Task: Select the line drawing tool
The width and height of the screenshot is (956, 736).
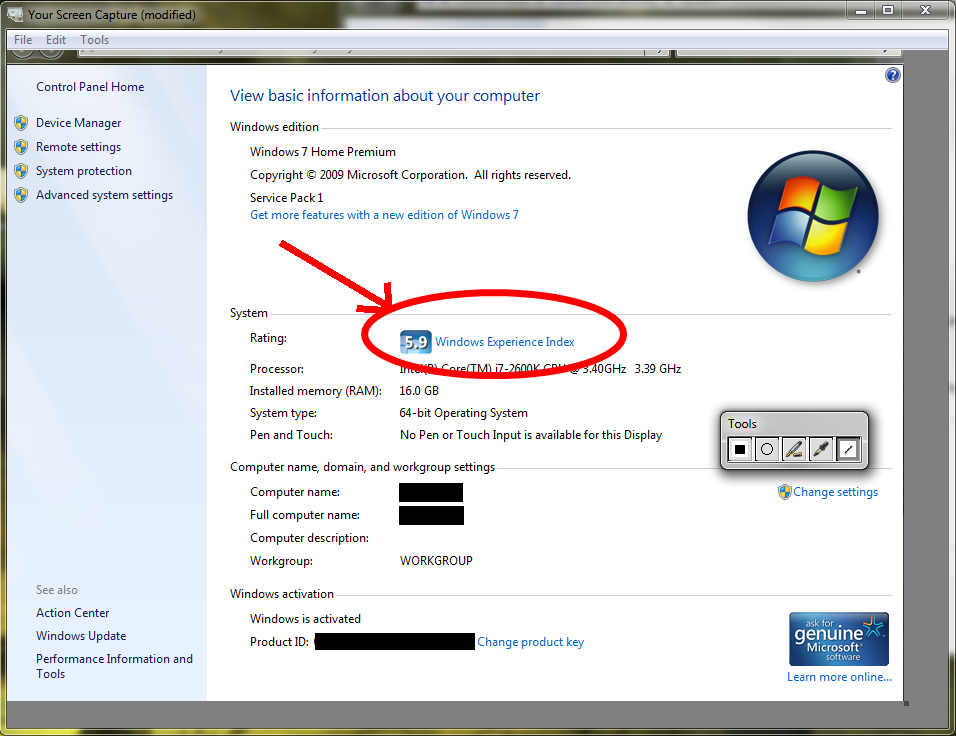Action: point(848,449)
